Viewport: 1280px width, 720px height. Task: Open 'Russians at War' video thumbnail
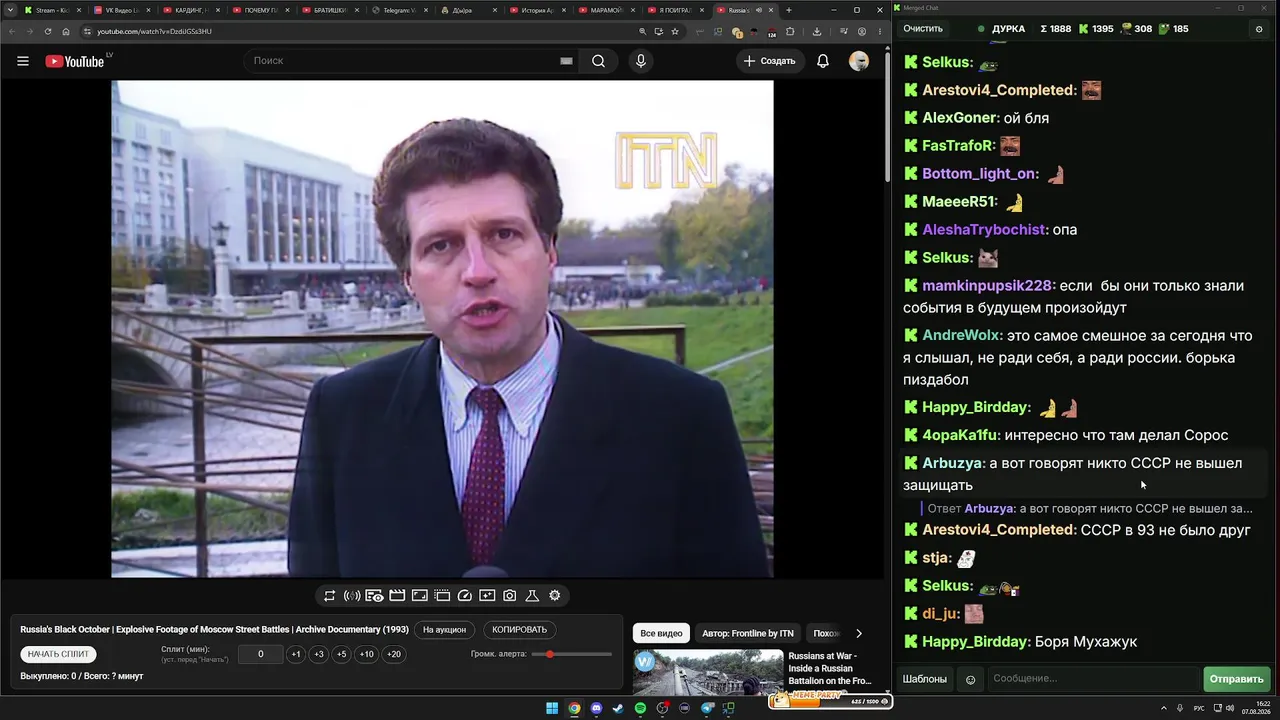(x=708, y=673)
